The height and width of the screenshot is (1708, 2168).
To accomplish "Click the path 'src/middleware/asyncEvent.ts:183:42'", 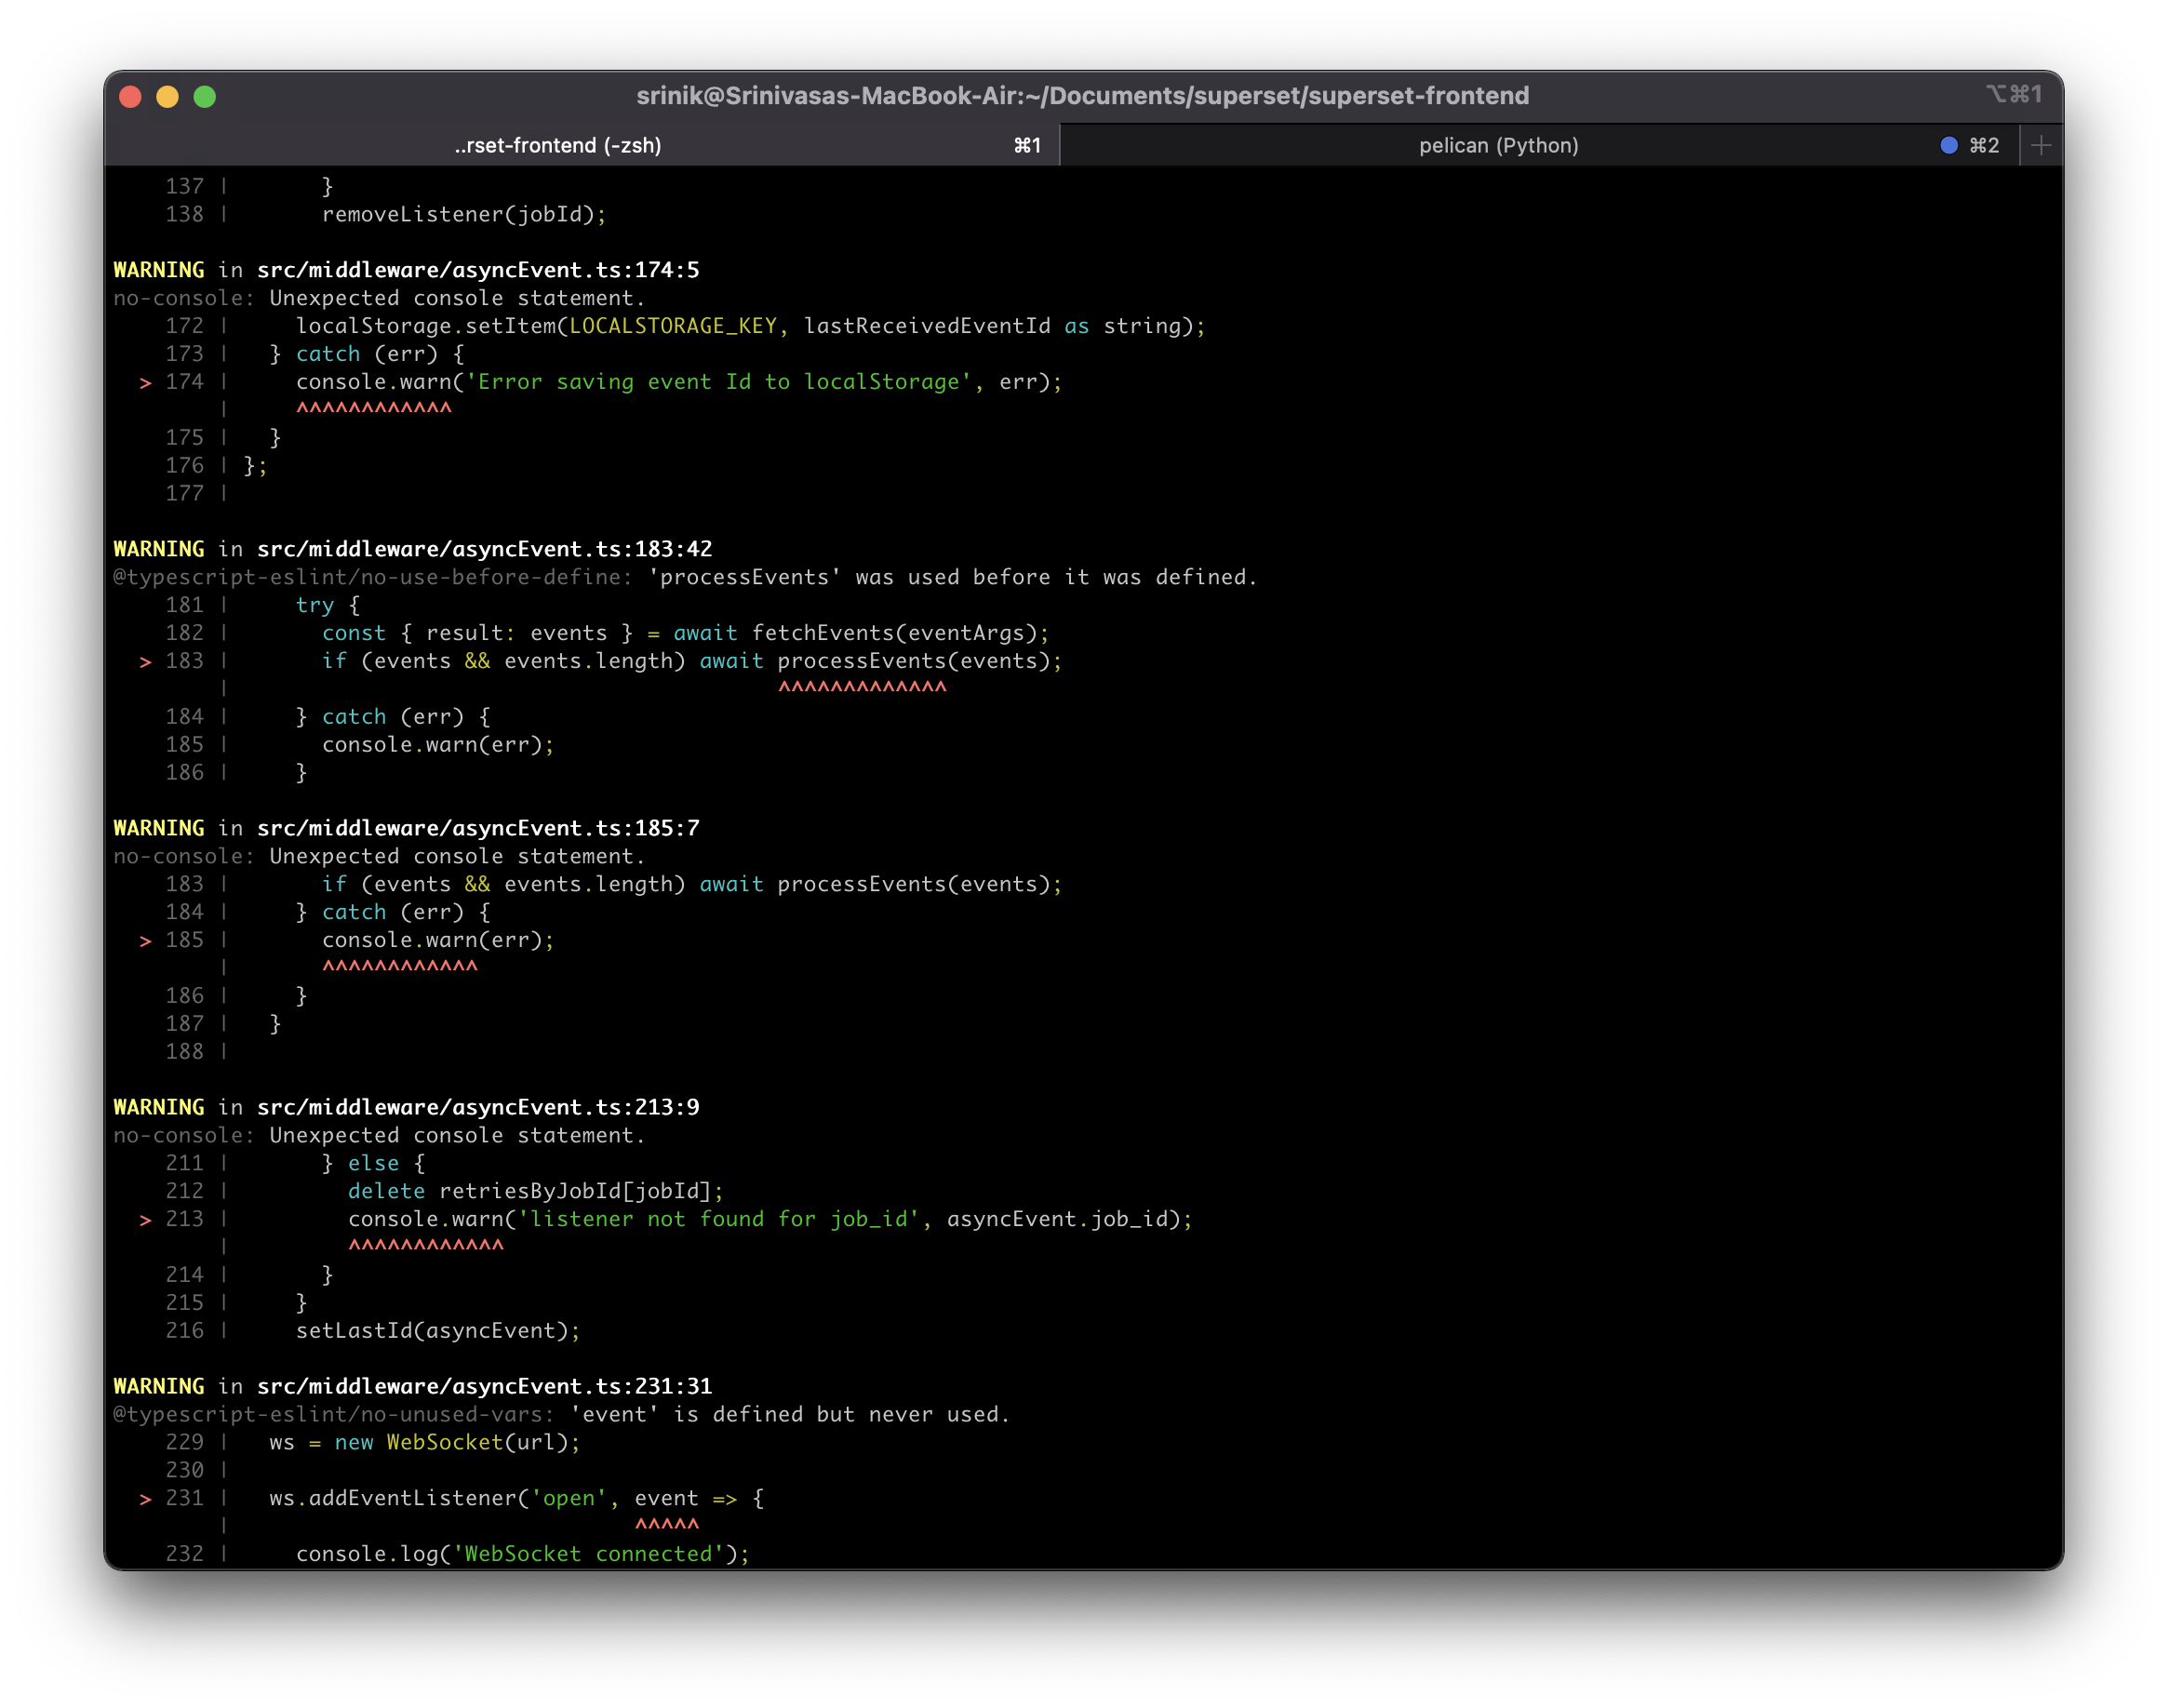I will coord(485,549).
